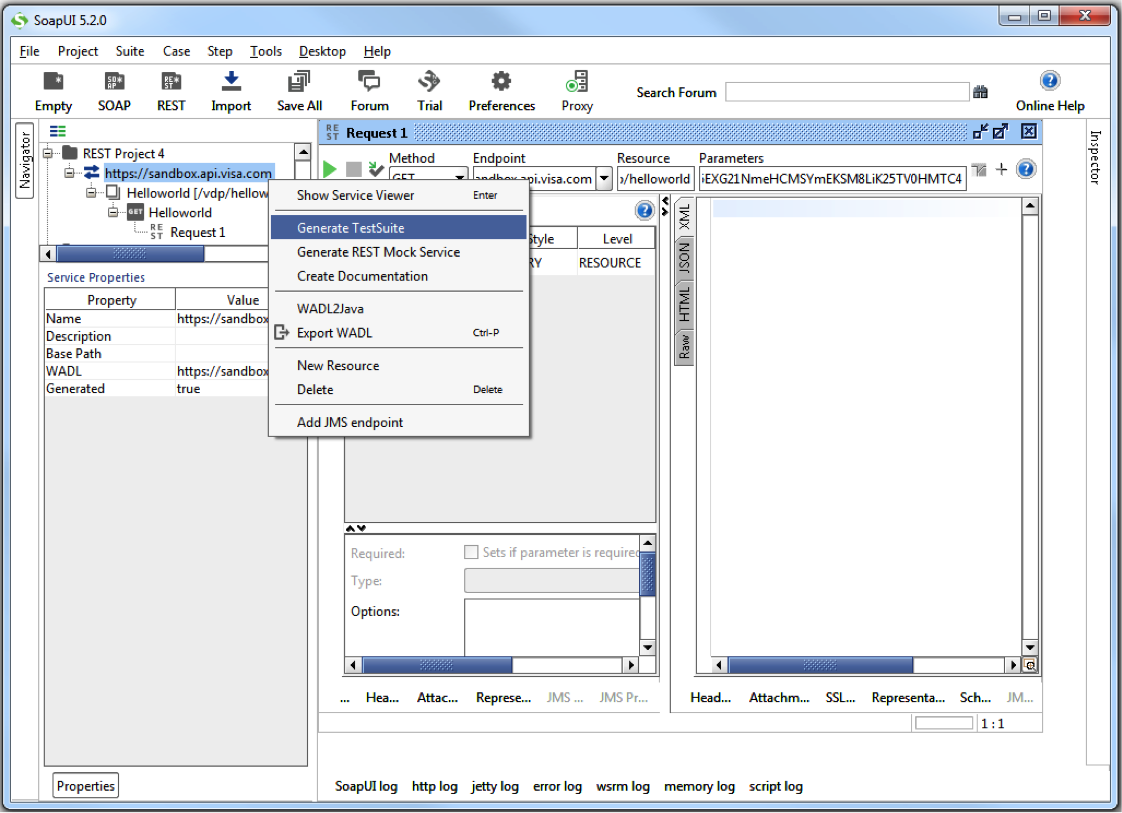Collapse the REST Project 4 tree node
This screenshot has width=1122, height=813.
pyautogui.click(x=49, y=153)
